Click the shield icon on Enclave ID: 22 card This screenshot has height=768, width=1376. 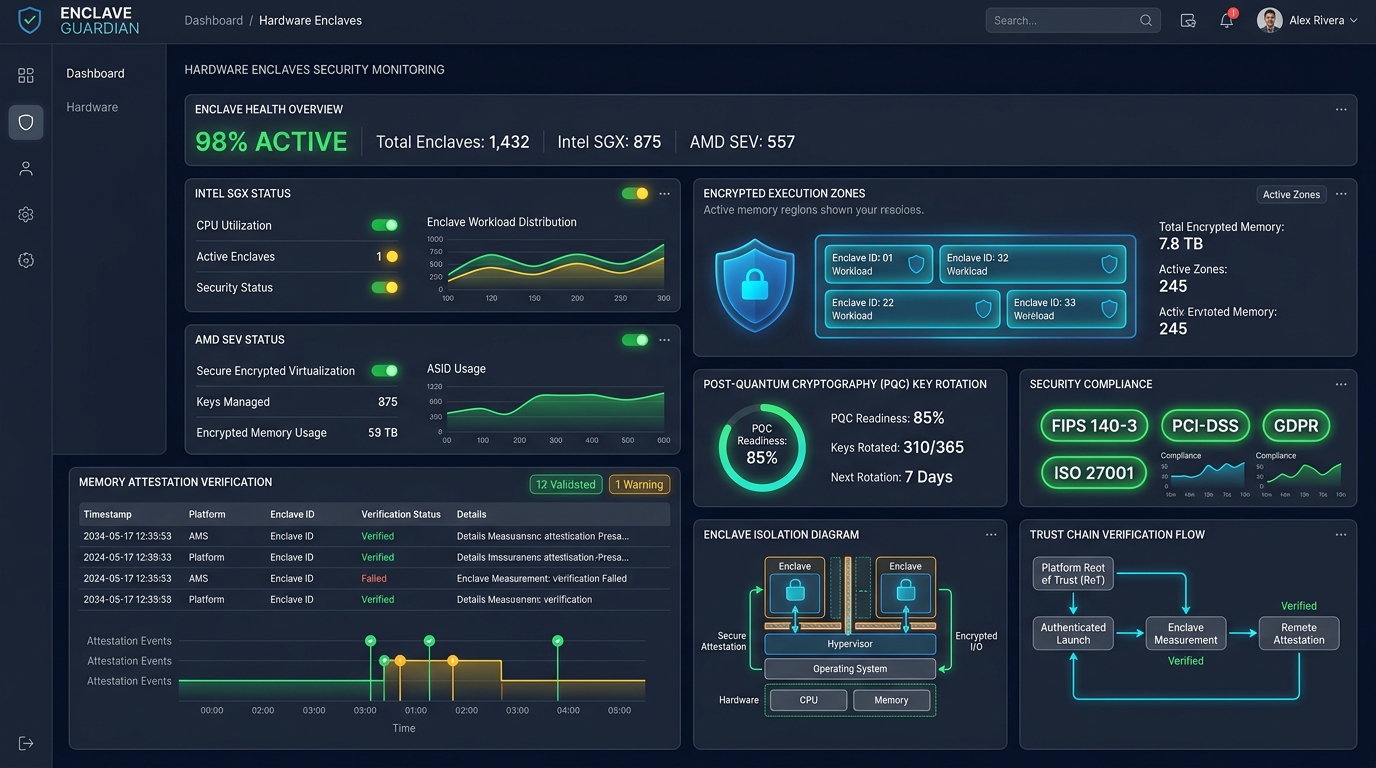click(x=983, y=309)
